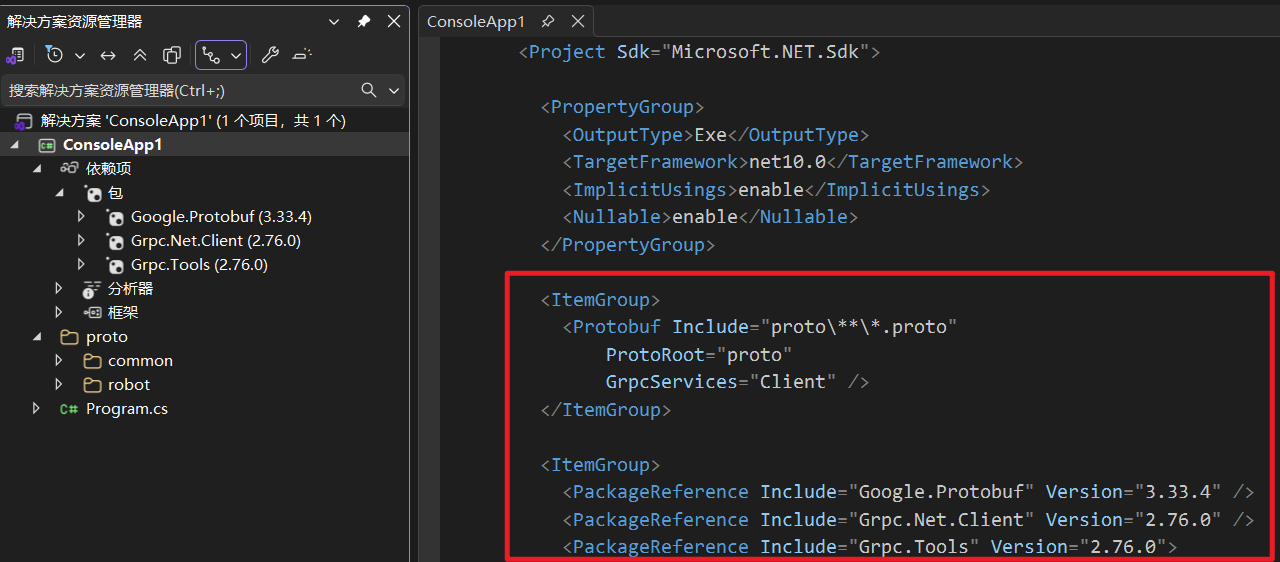This screenshot has height=562, width=1280.
Task: Toggle the pending changes filter
Action: click(x=55, y=55)
